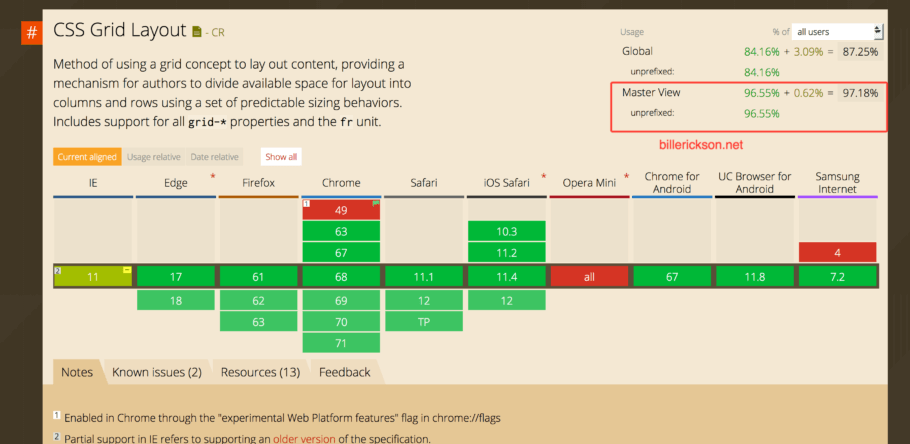This screenshot has width=910, height=444.
Task: Open the Known issues (2) tab
Action: point(157,372)
